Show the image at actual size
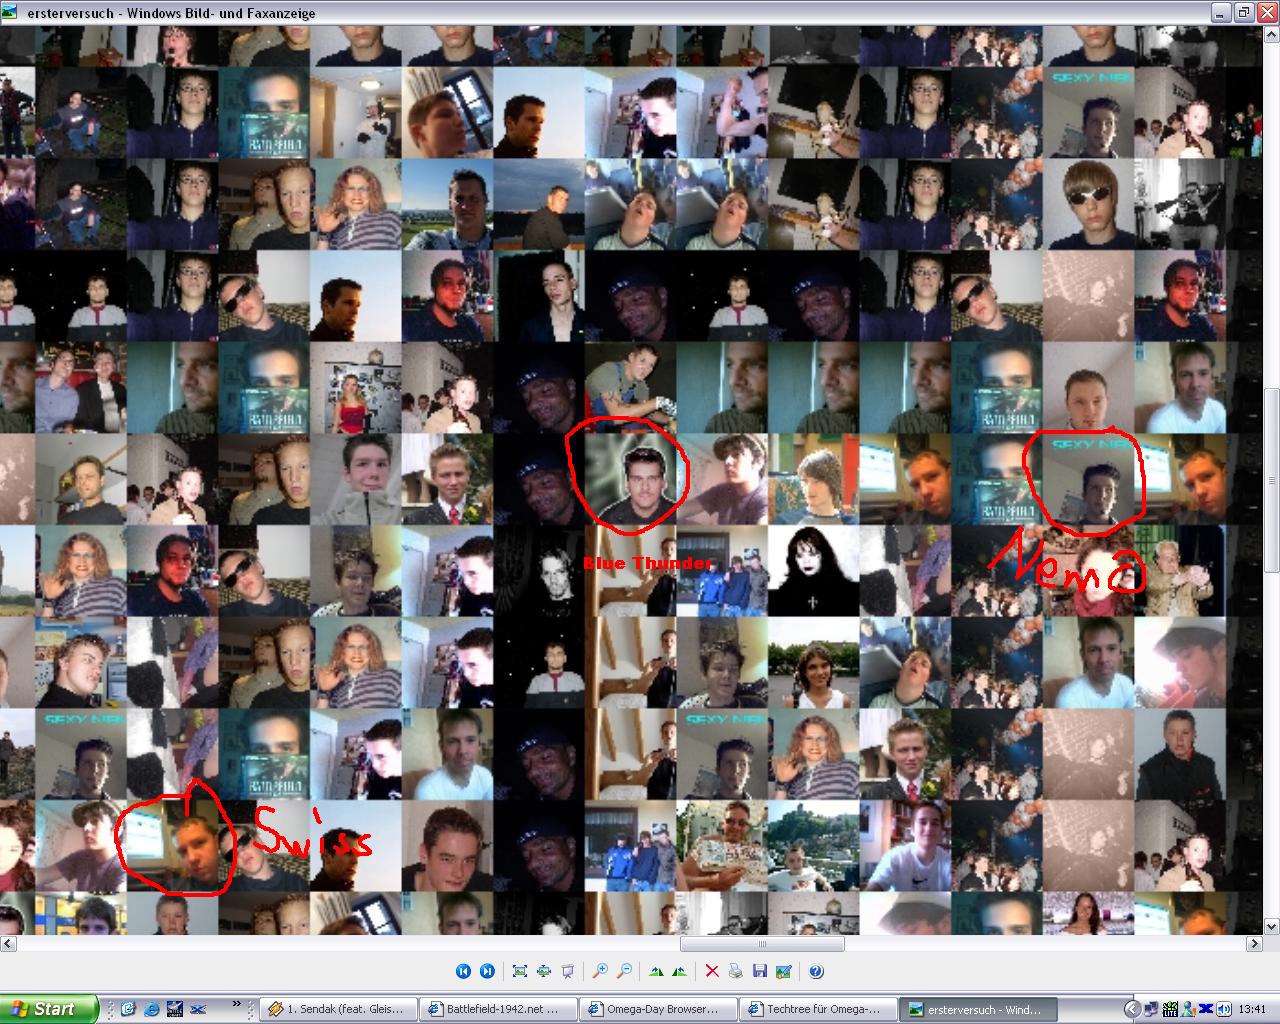Viewport: 1280px width, 1024px height. click(544, 971)
